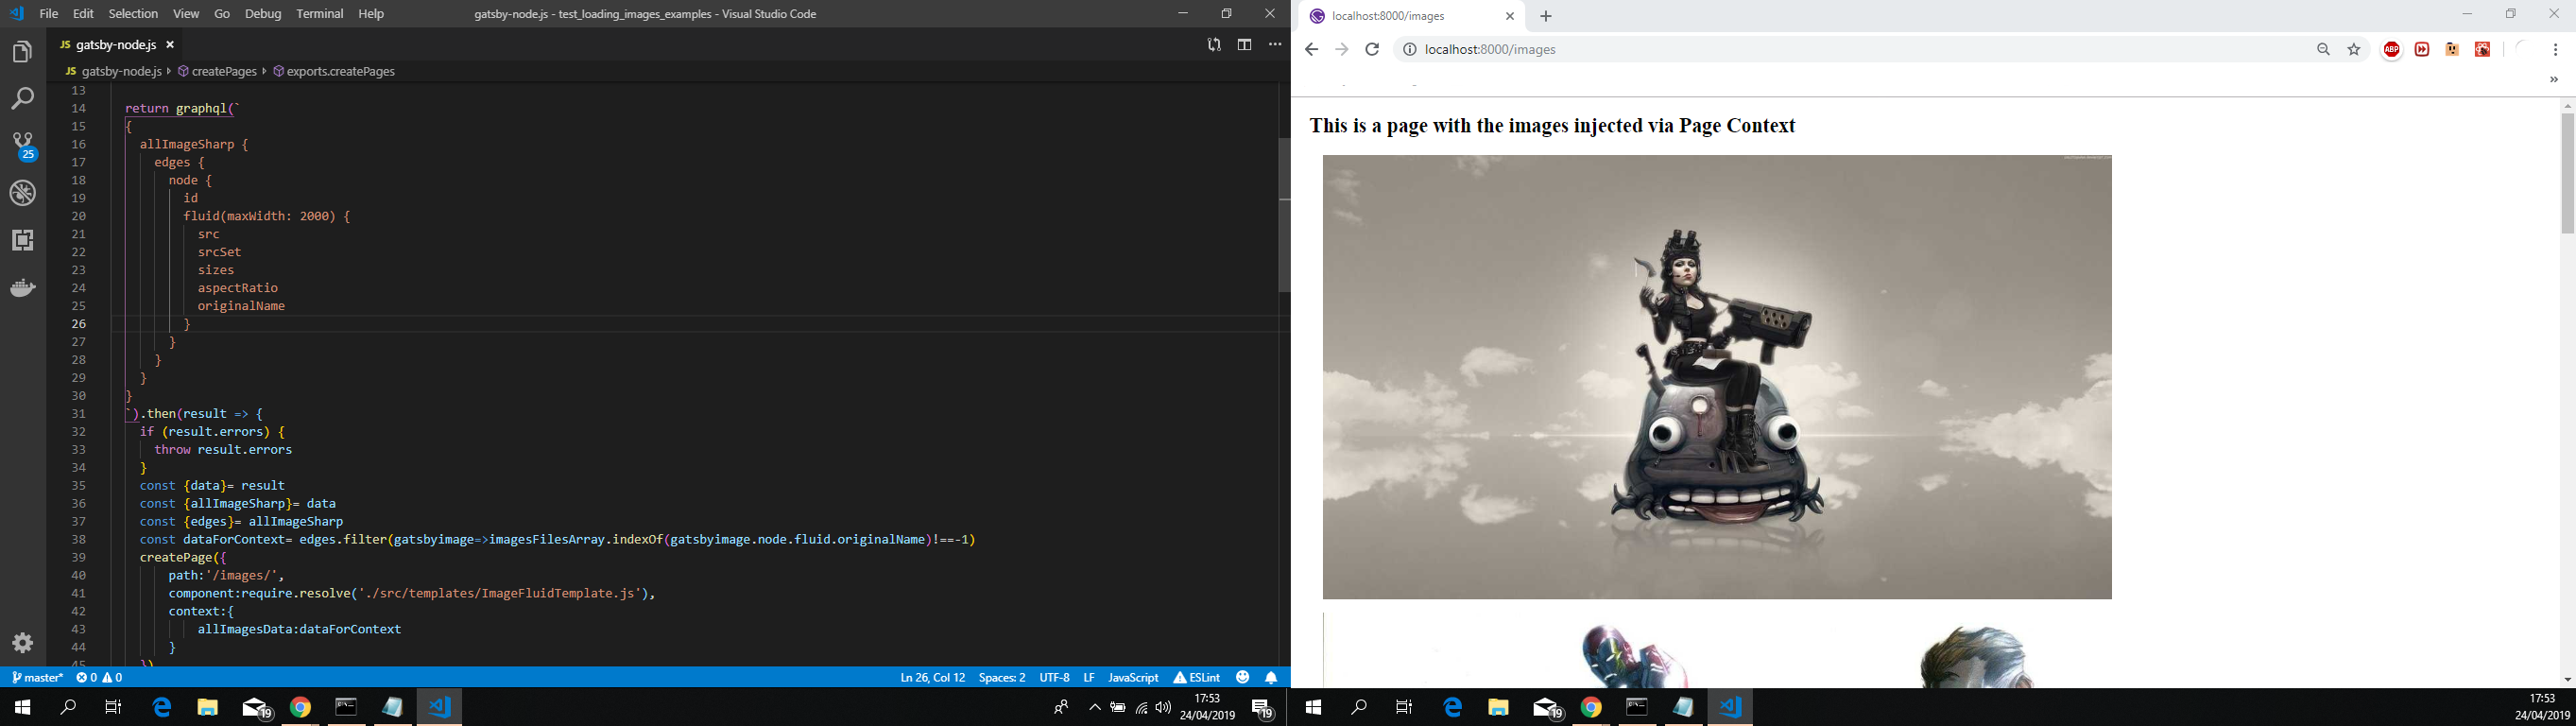The height and width of the screenshot is (726, 2576).
Task: View site information icon in address bar
Action: (x=1409, y=49)
